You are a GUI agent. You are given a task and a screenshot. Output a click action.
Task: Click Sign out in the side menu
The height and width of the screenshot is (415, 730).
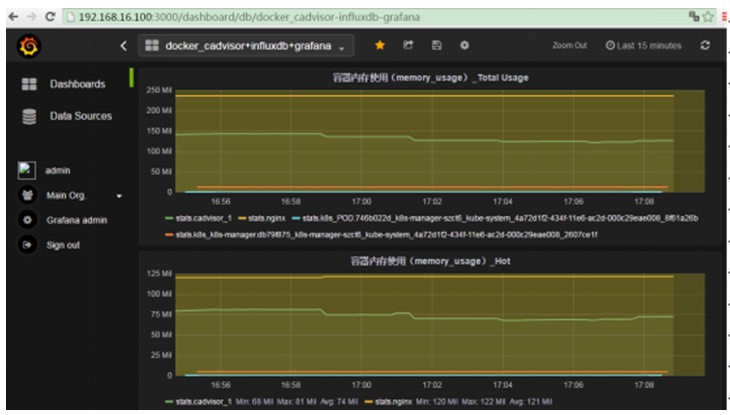click(63, 245)
